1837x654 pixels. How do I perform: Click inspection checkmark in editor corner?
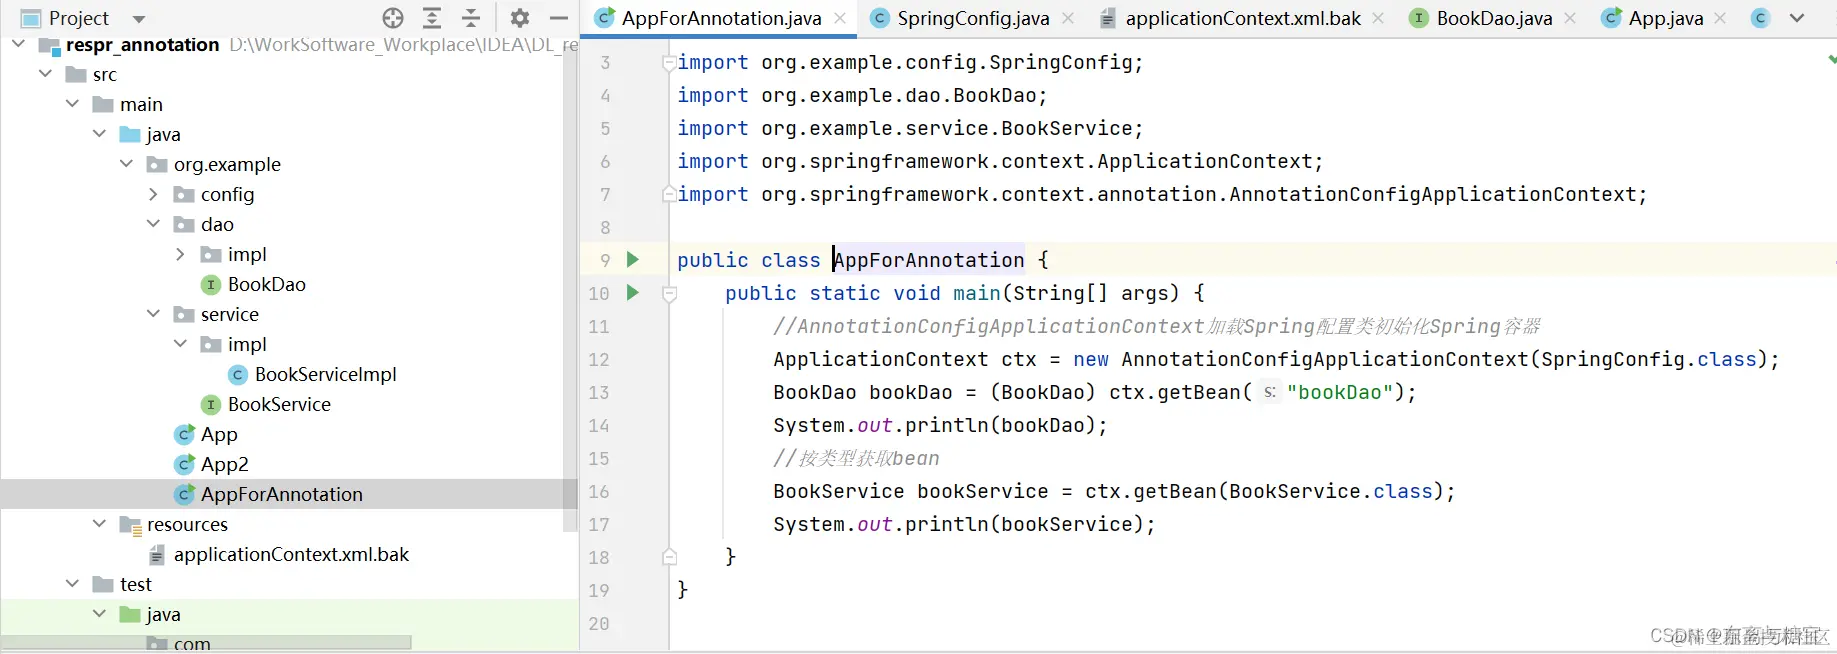point(1832,60)
